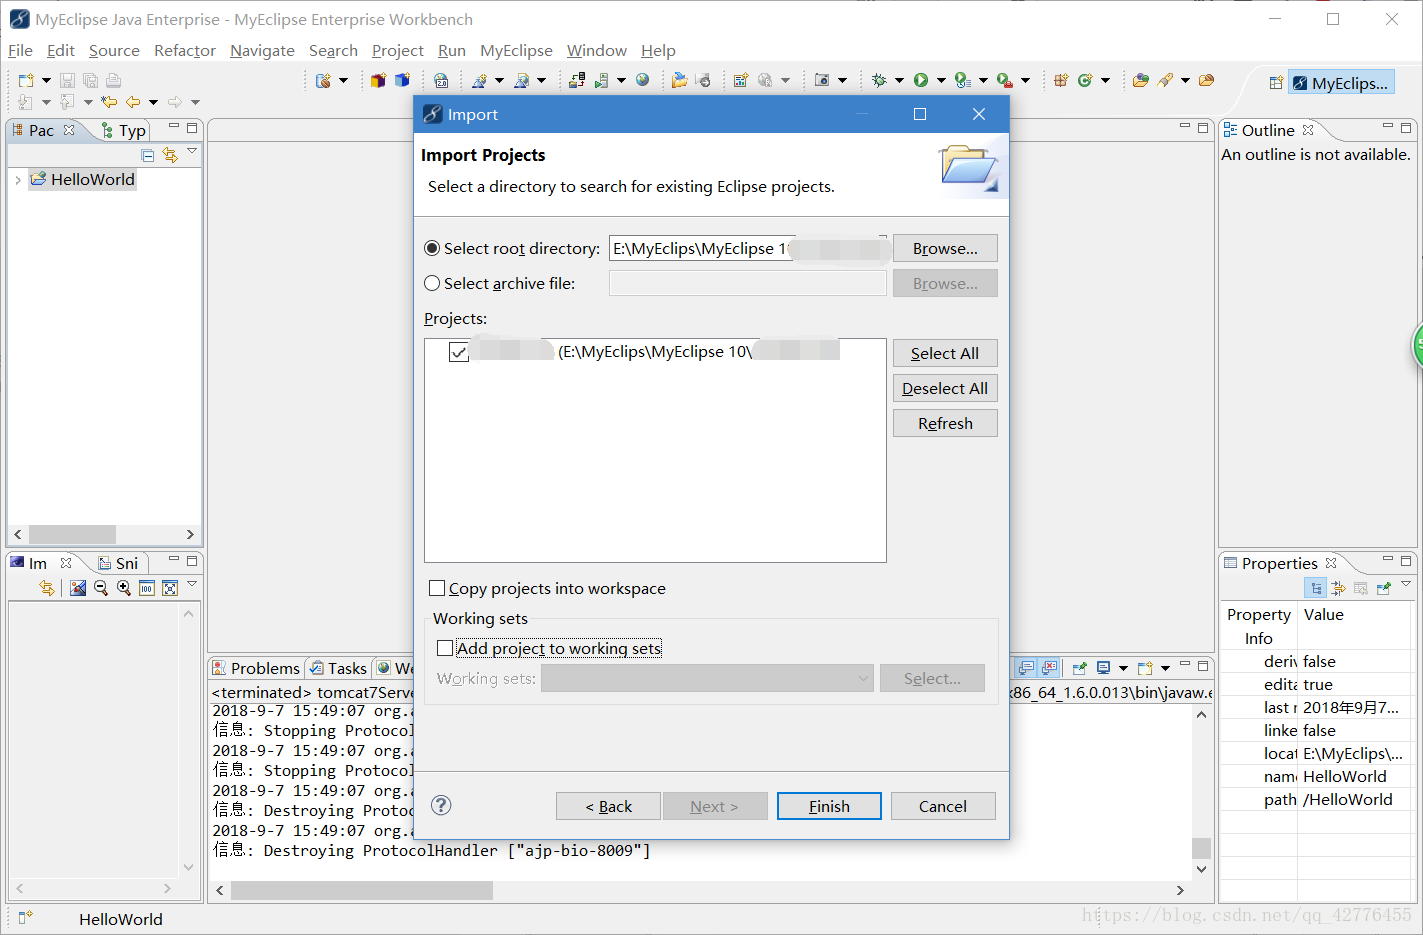
Task: Click the Cancel button
Action: (943, 806)
